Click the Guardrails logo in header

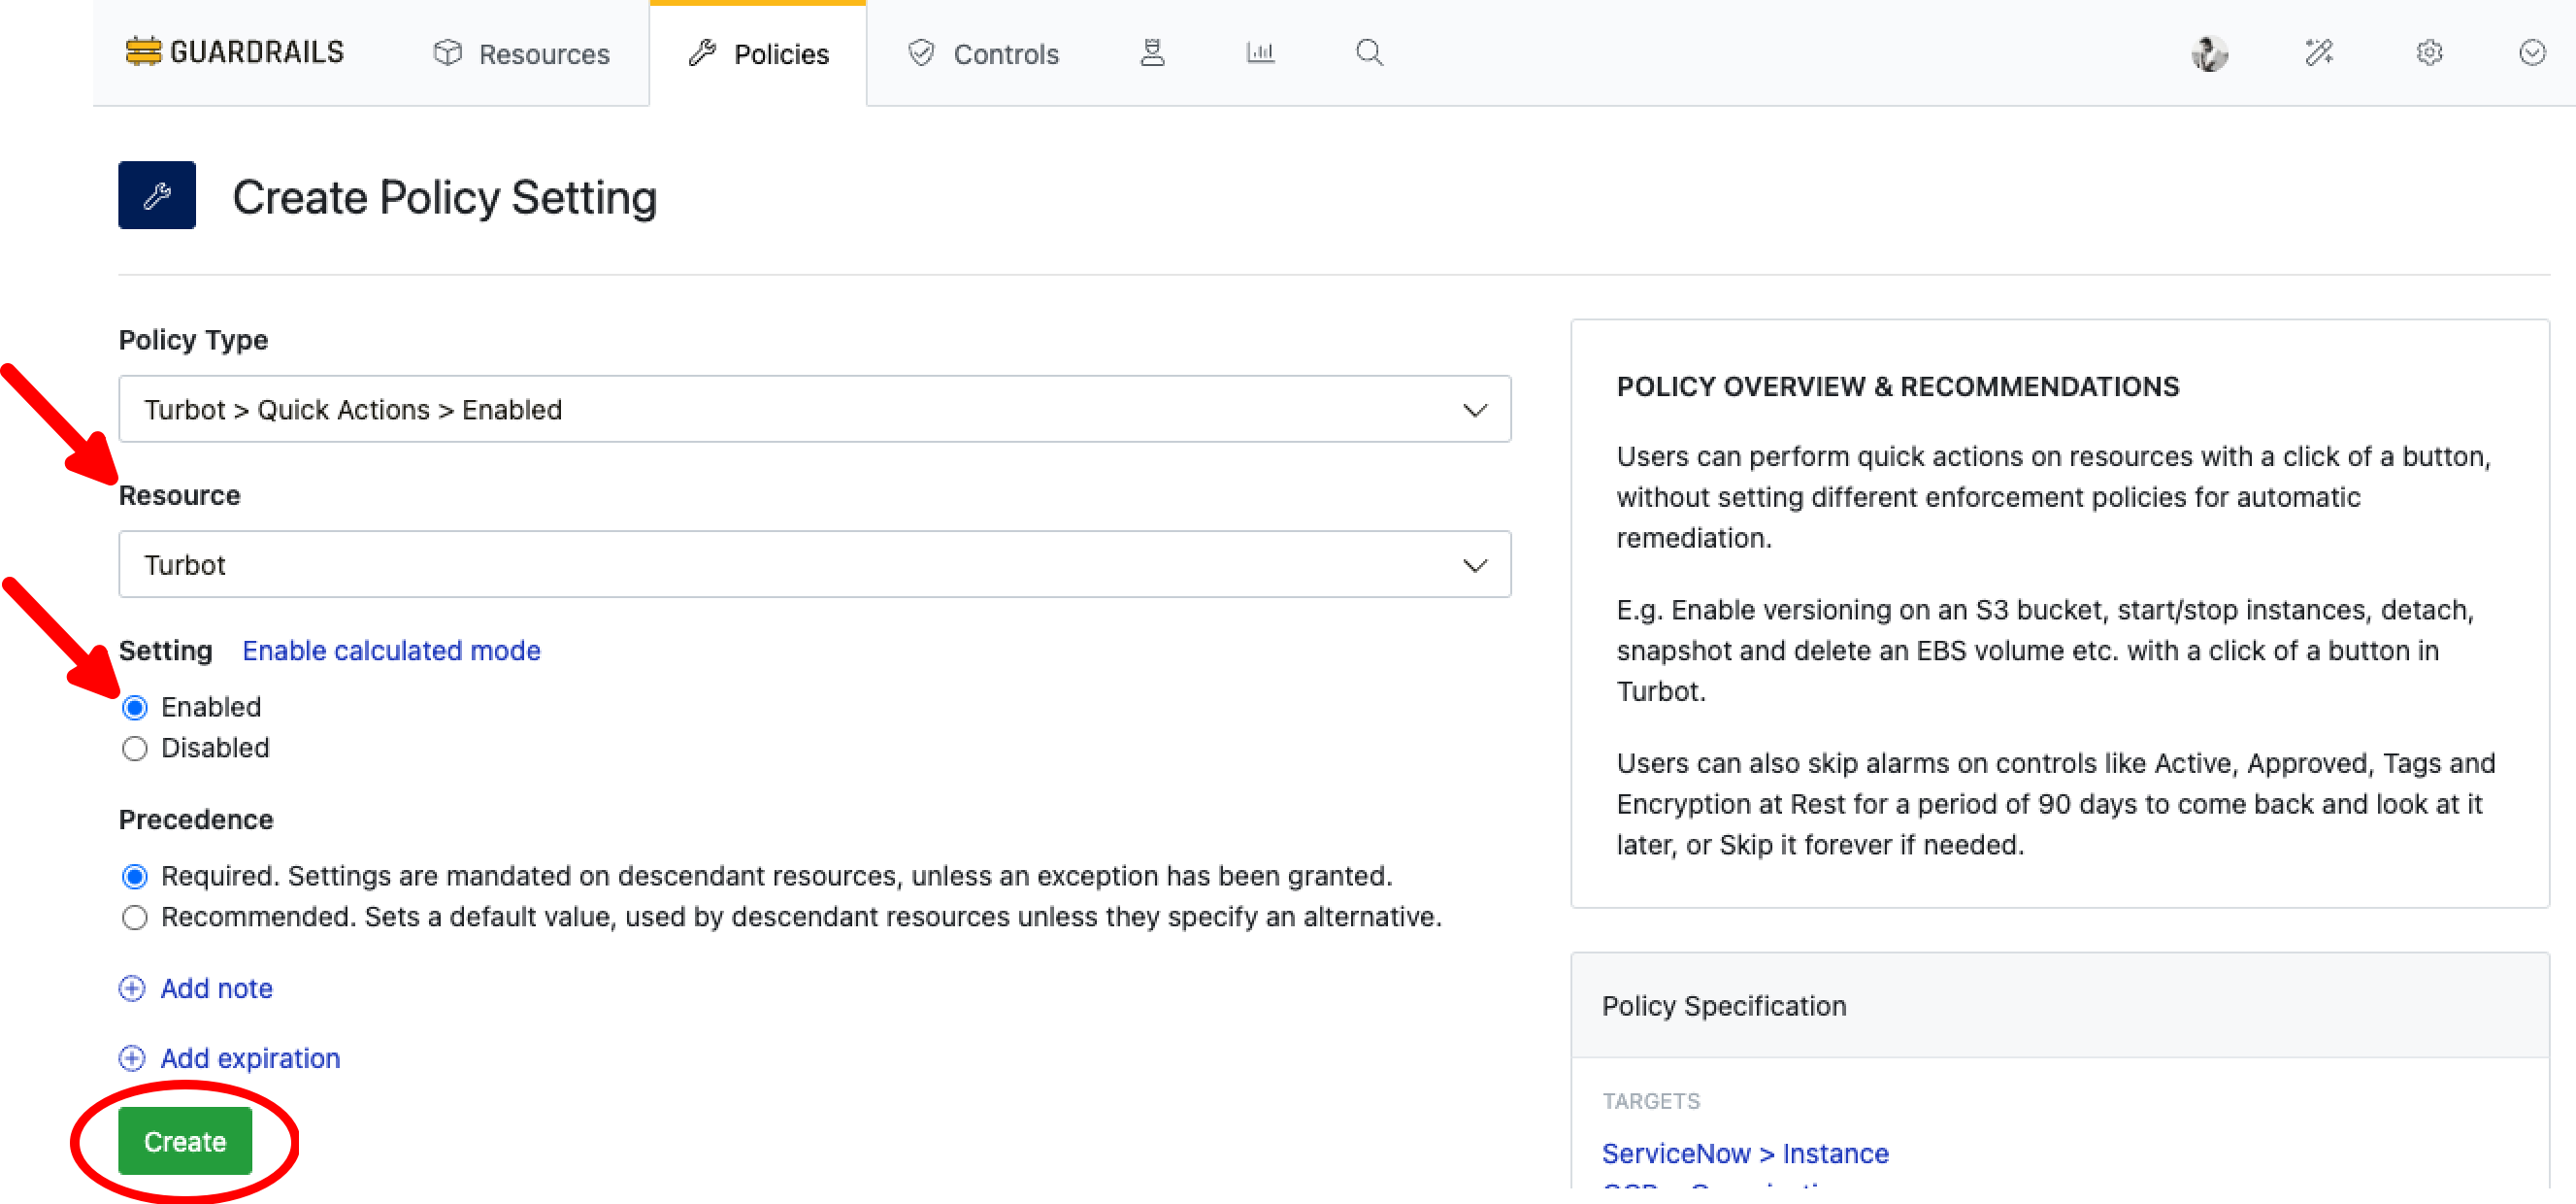coord(234,52)
